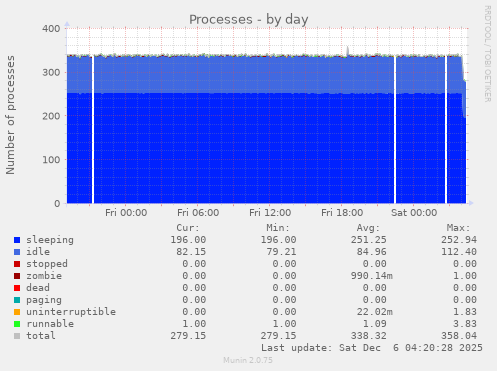Click the 'runnable' legend label
This screenshot has width=497, height=371.
tap(50, 324)
